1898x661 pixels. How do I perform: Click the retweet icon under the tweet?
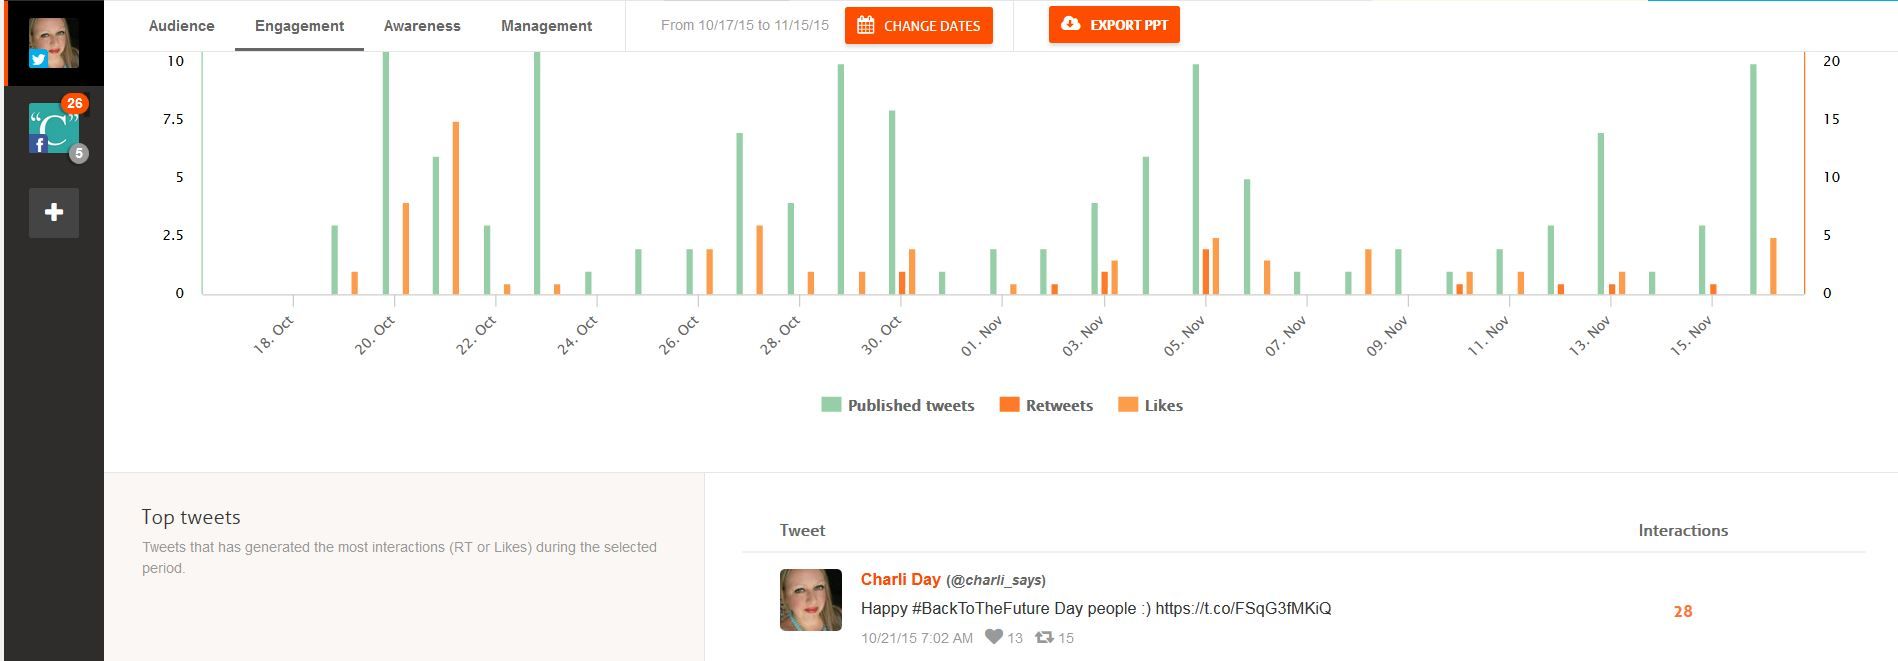[x=1044, y=637]
